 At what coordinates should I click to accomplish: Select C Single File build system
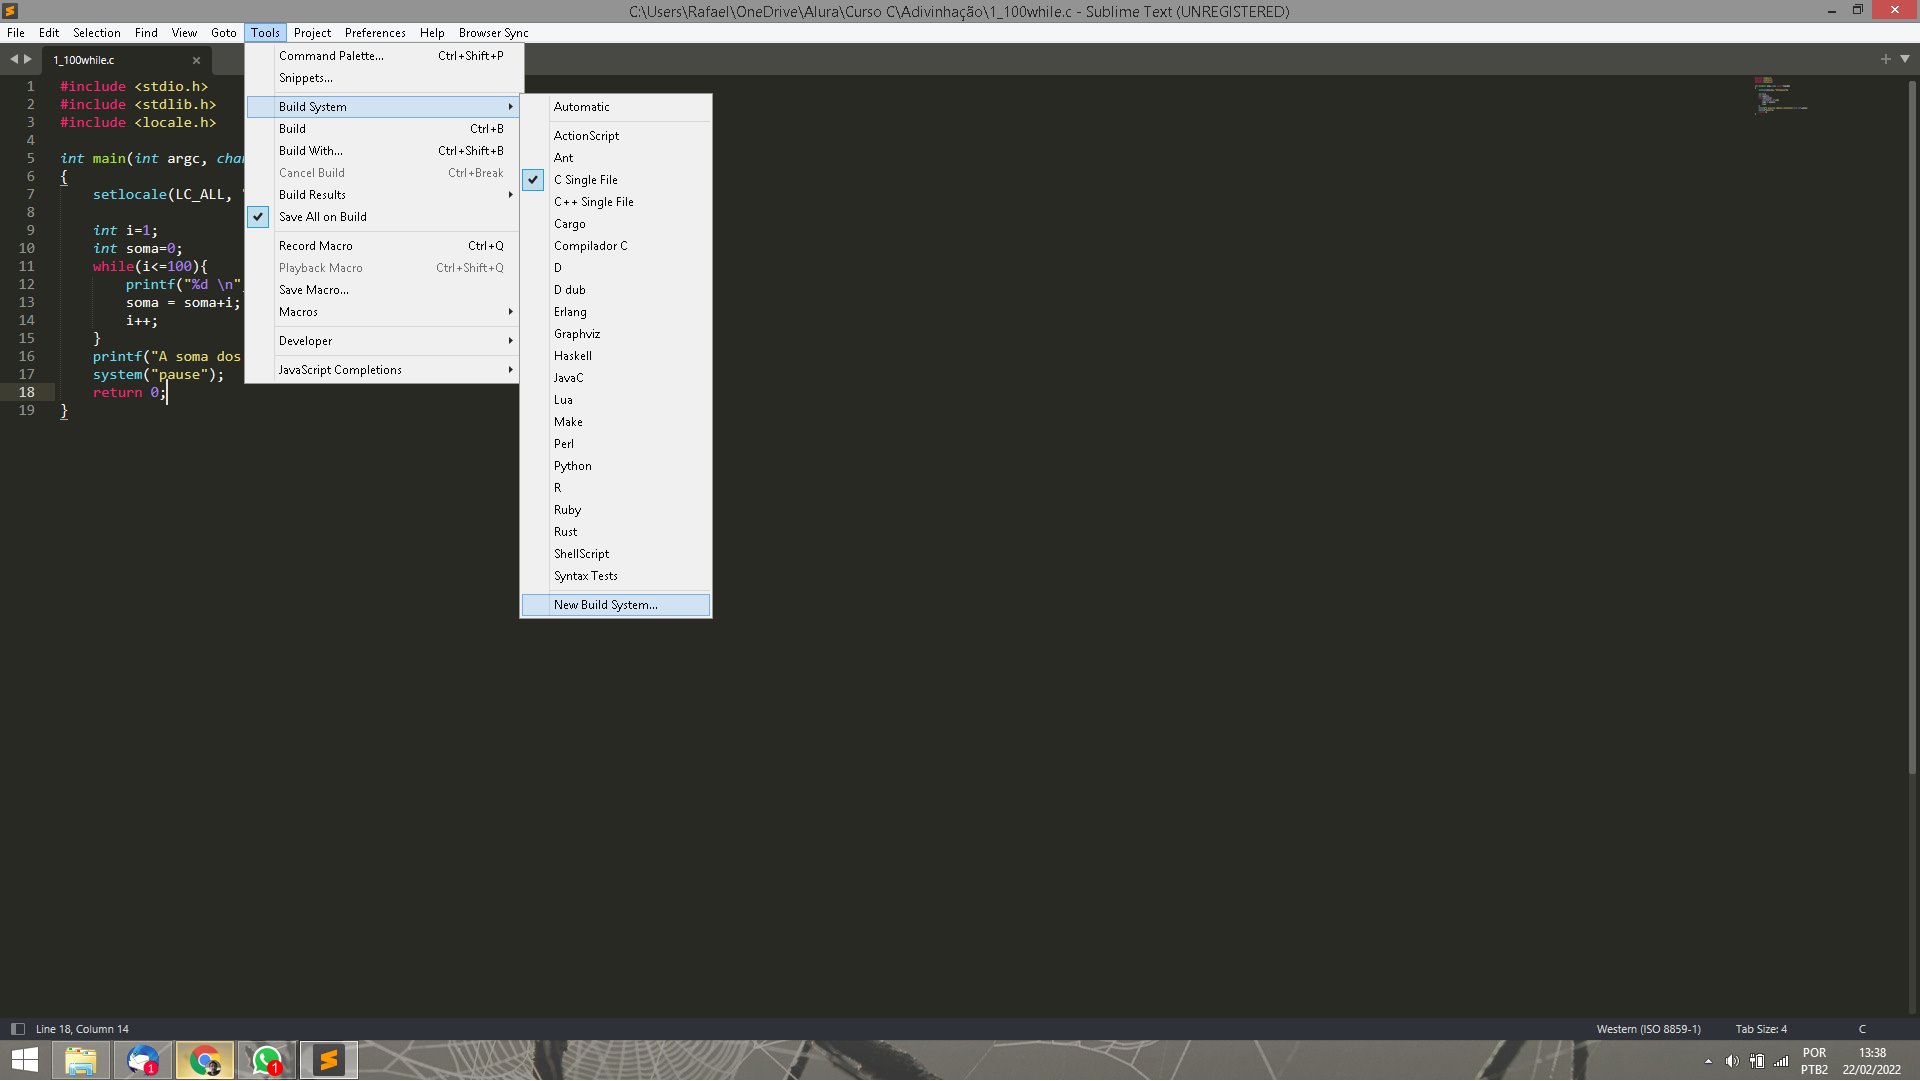click(x=616, y=180)
